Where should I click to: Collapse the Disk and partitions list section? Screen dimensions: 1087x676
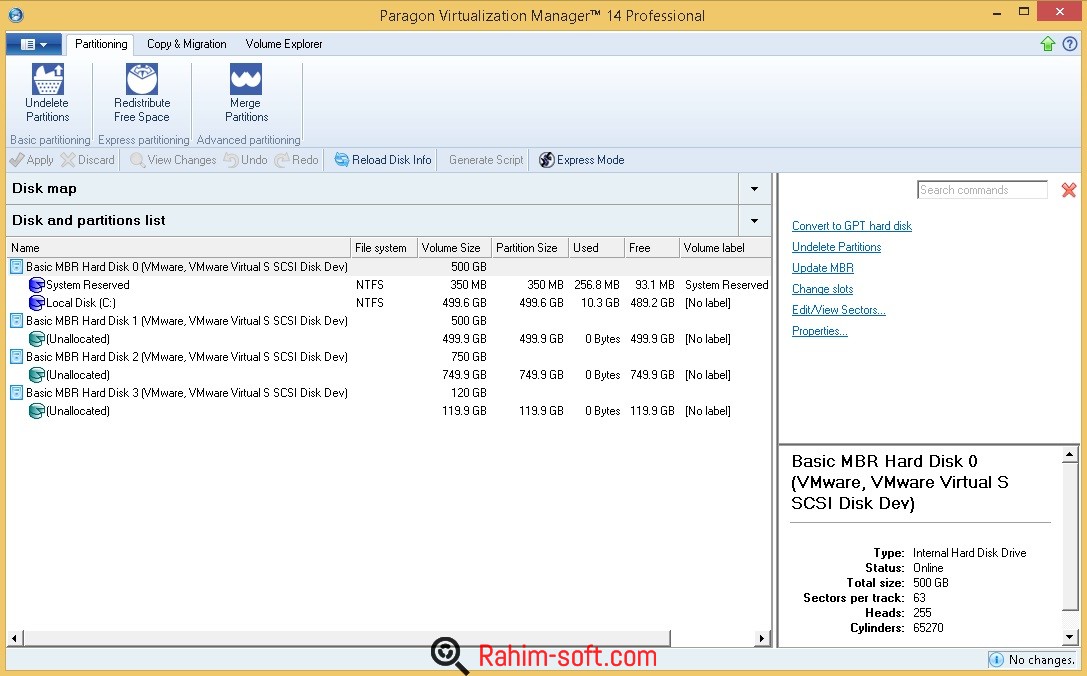pos(754,221)
